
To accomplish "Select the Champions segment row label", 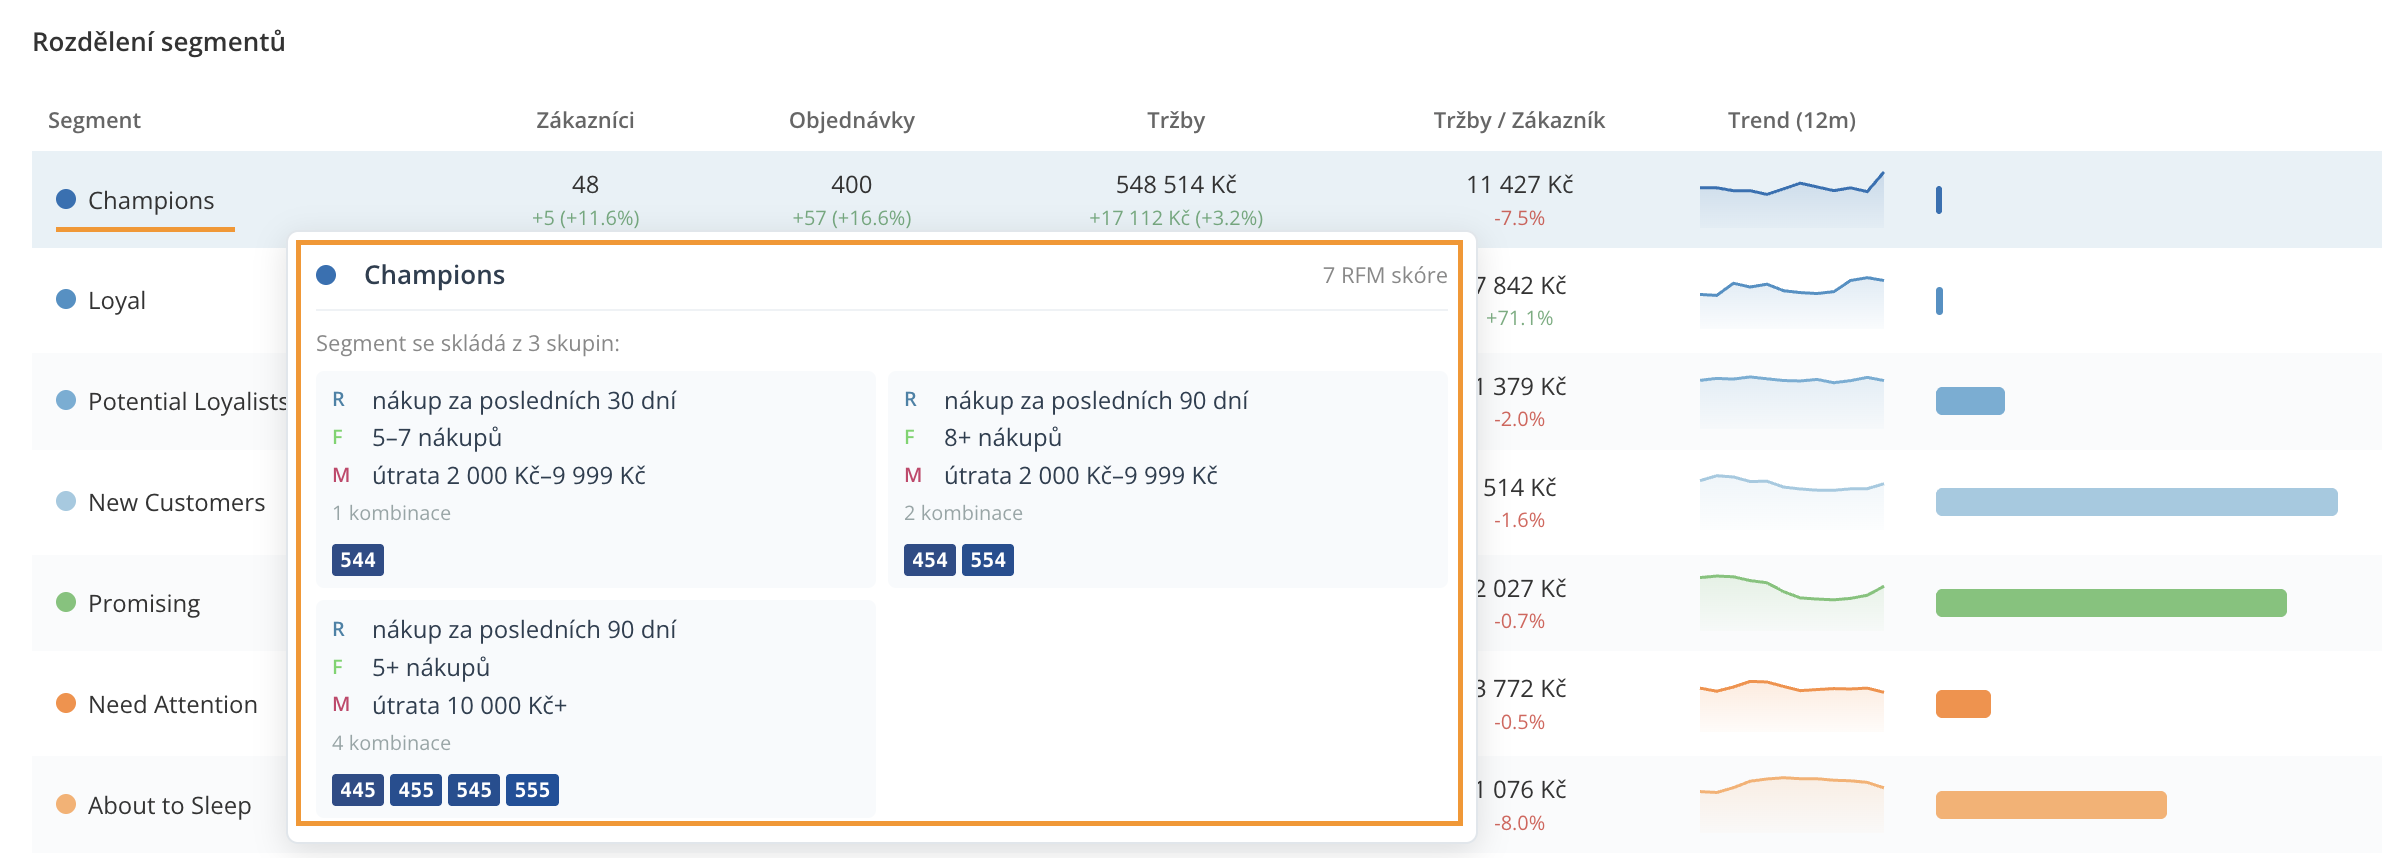I will tap(151, 200).
